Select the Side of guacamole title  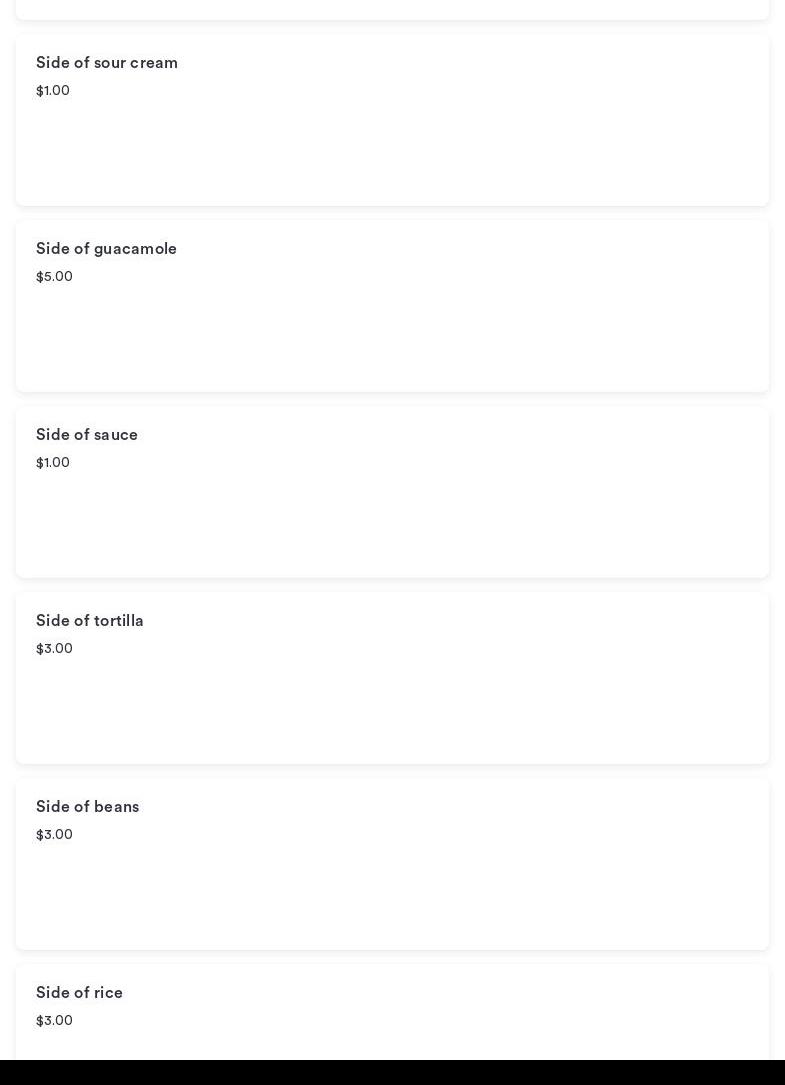(106, 249)
